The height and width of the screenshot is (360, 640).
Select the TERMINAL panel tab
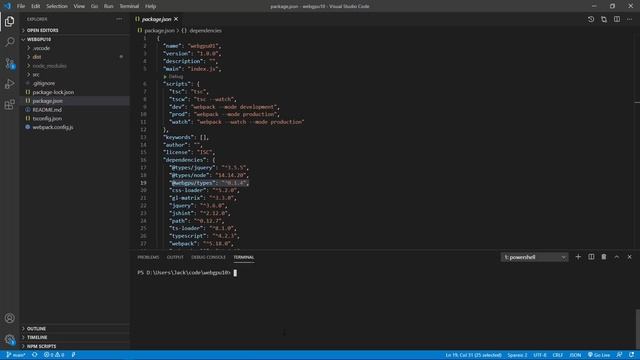pyautogui.click(x=244, y=257)
